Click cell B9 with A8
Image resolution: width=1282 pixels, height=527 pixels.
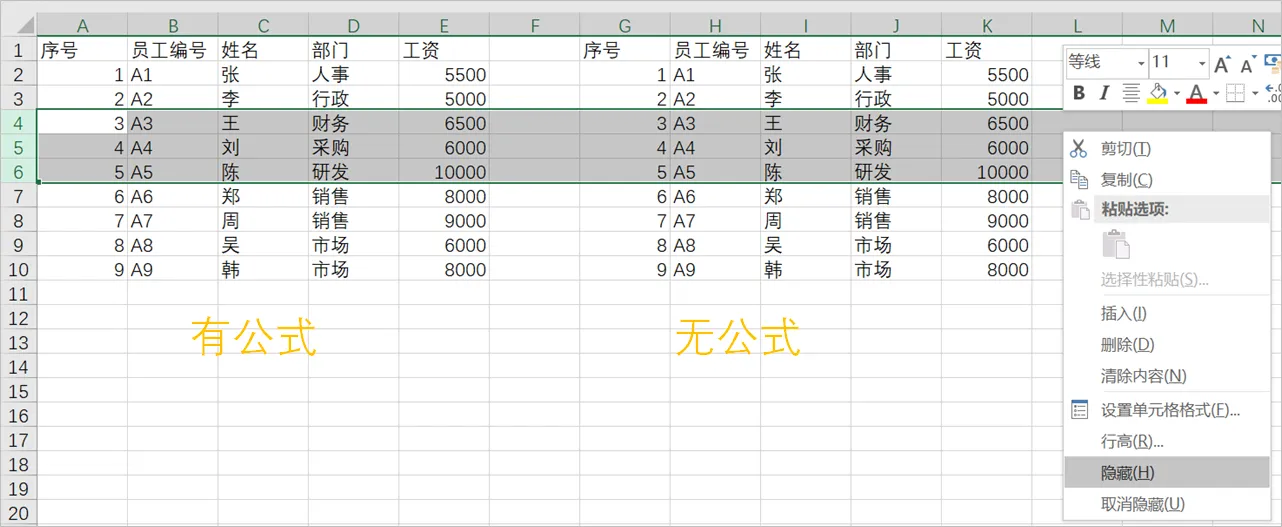coord(173,245)
